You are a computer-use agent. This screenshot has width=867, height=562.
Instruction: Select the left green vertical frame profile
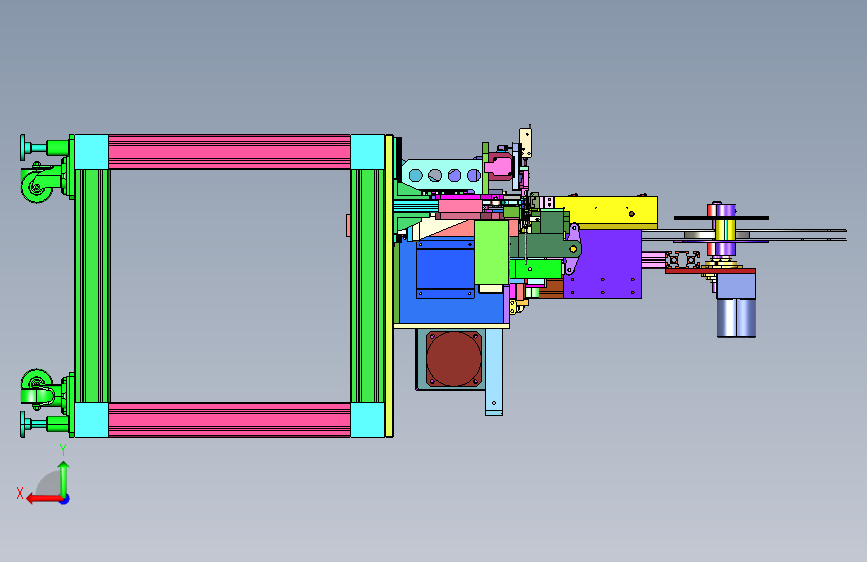pyautogui.click(x=92, y=286)
